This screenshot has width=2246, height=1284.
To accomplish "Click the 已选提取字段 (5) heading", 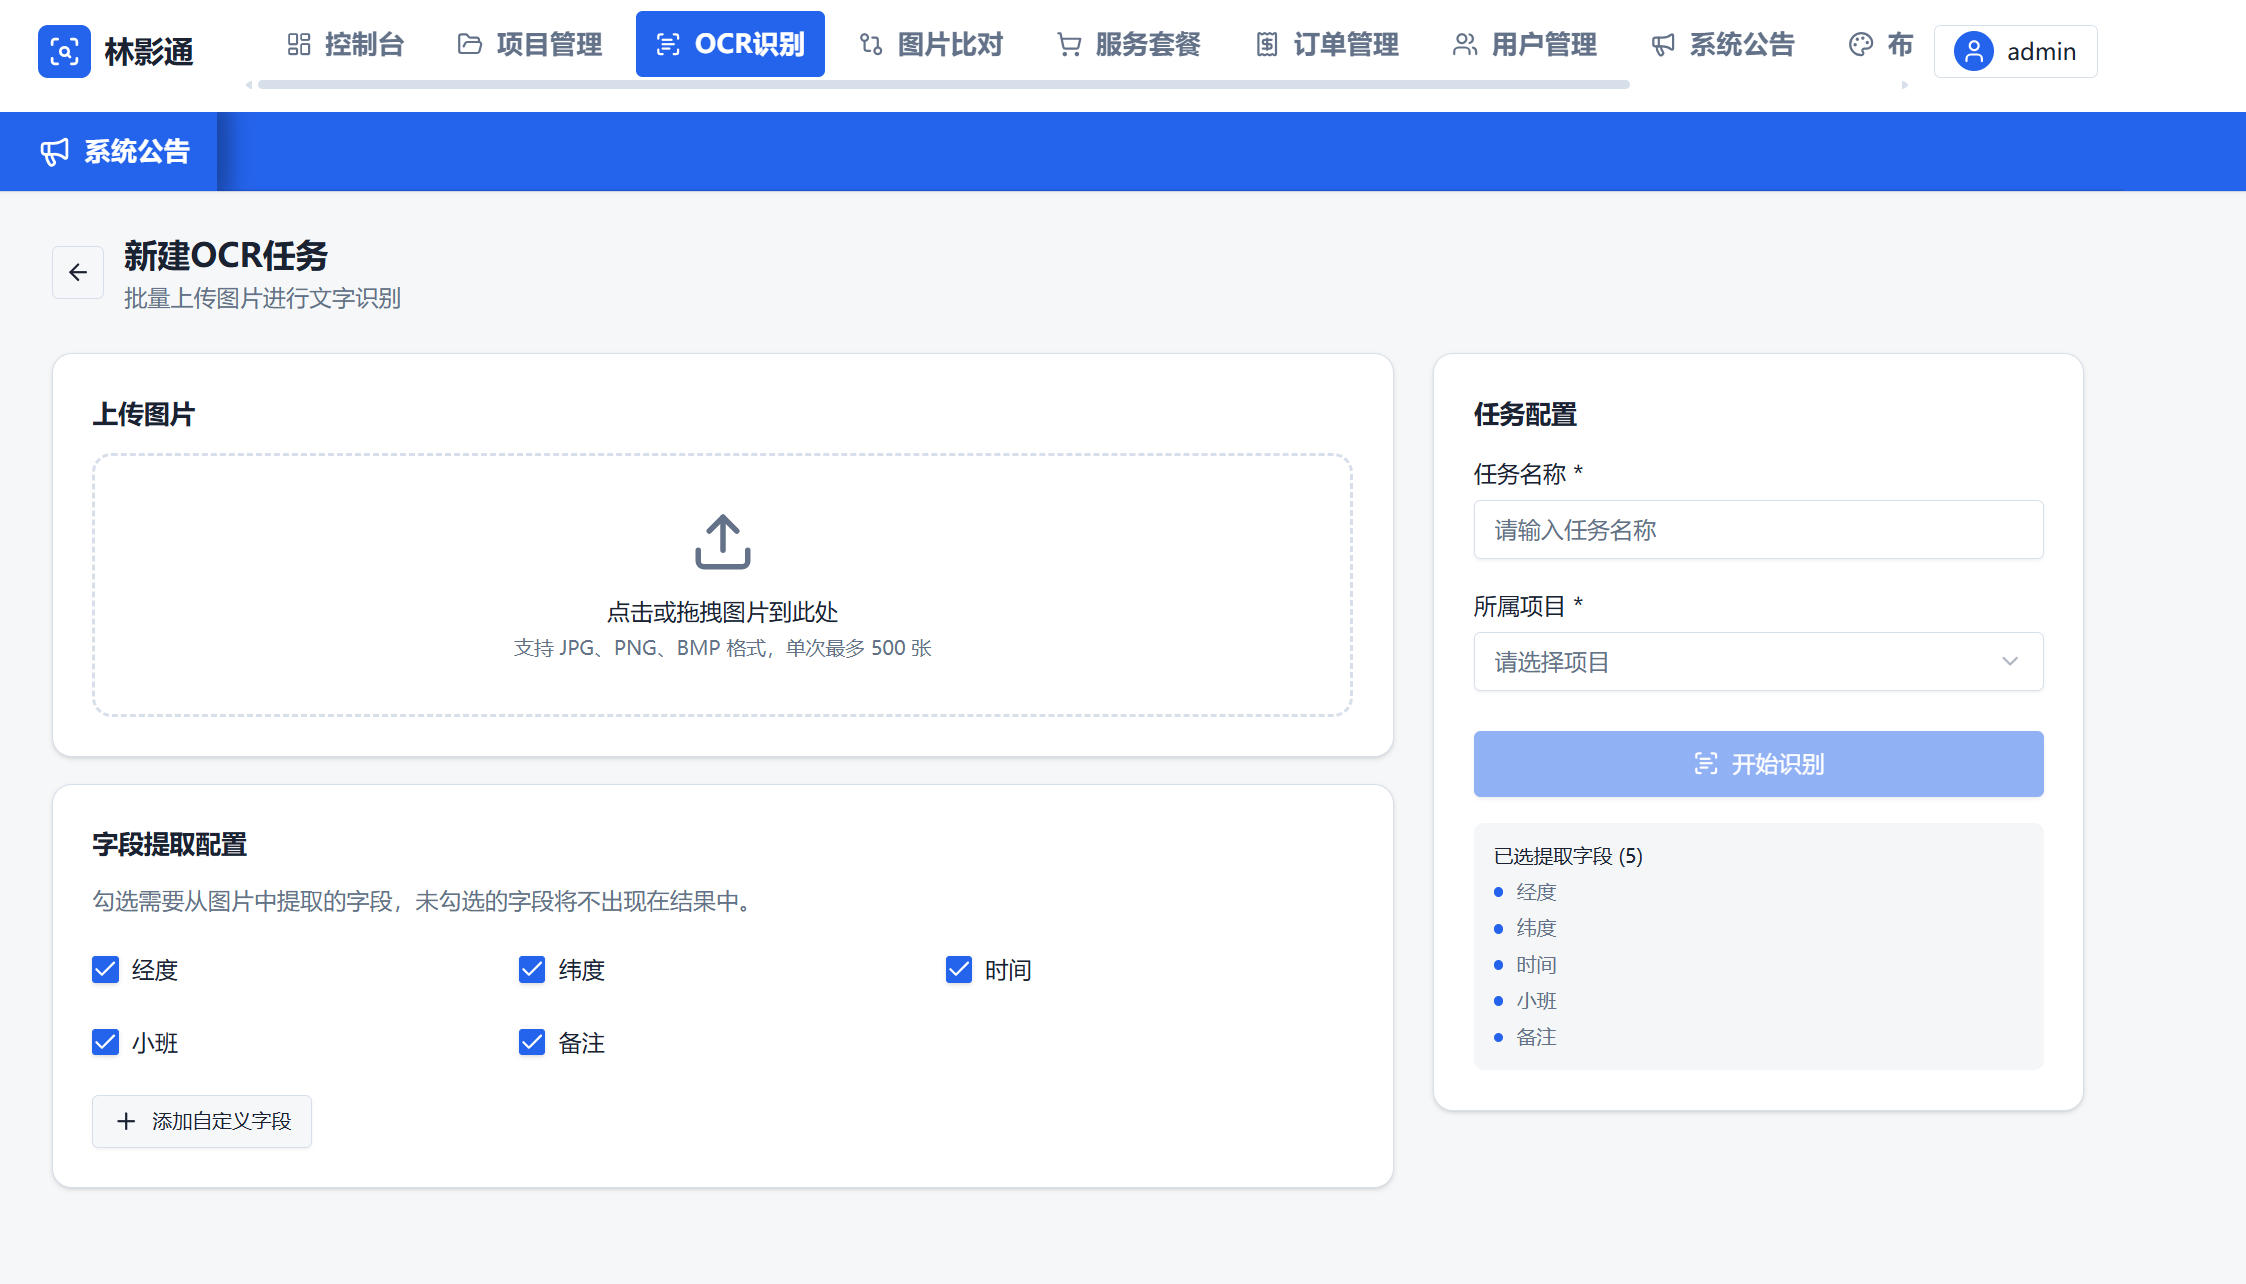I will (1568, 856).
